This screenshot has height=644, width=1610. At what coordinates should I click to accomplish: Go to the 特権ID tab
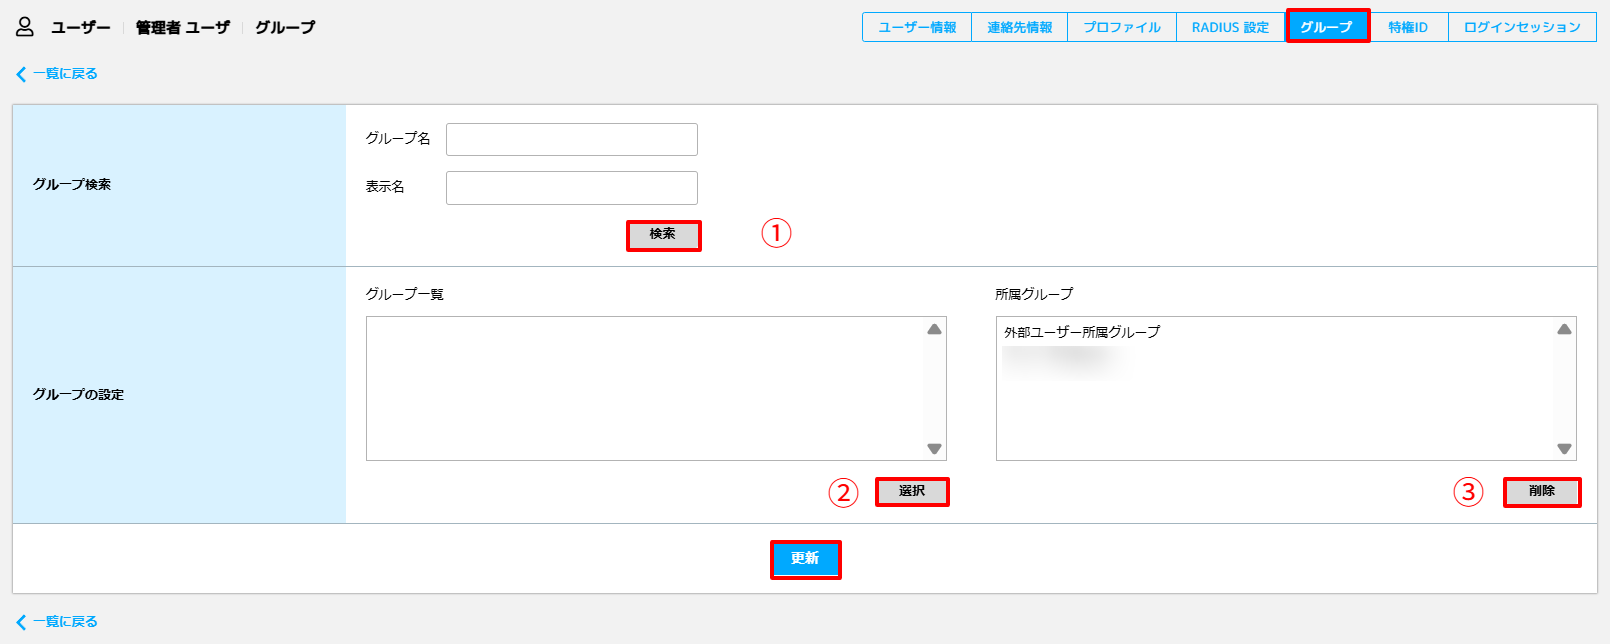pos(1408,27)
